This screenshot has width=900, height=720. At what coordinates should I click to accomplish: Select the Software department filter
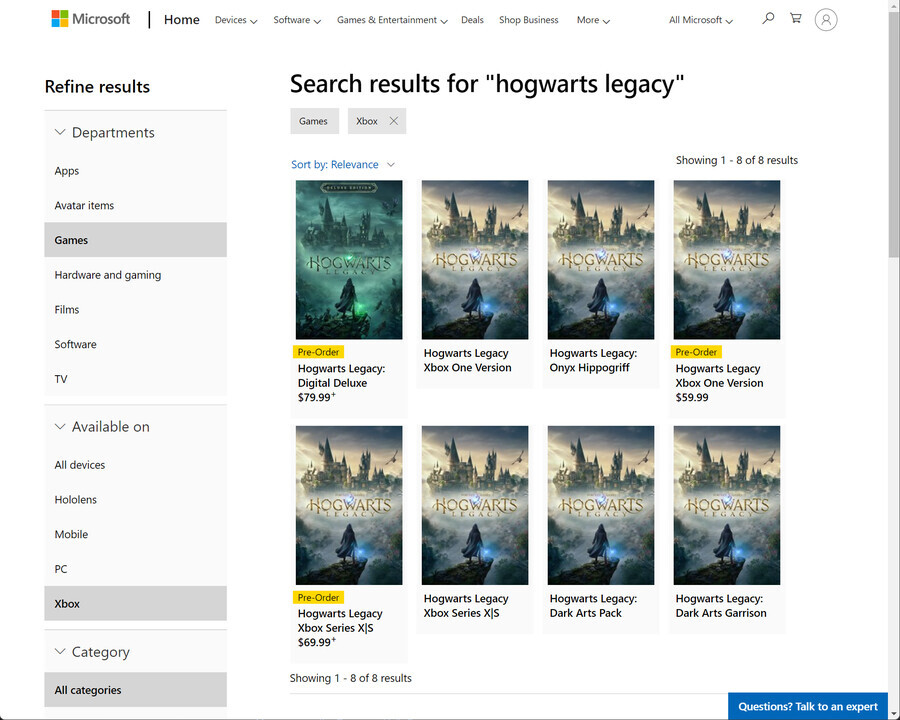tap(135, 344)
